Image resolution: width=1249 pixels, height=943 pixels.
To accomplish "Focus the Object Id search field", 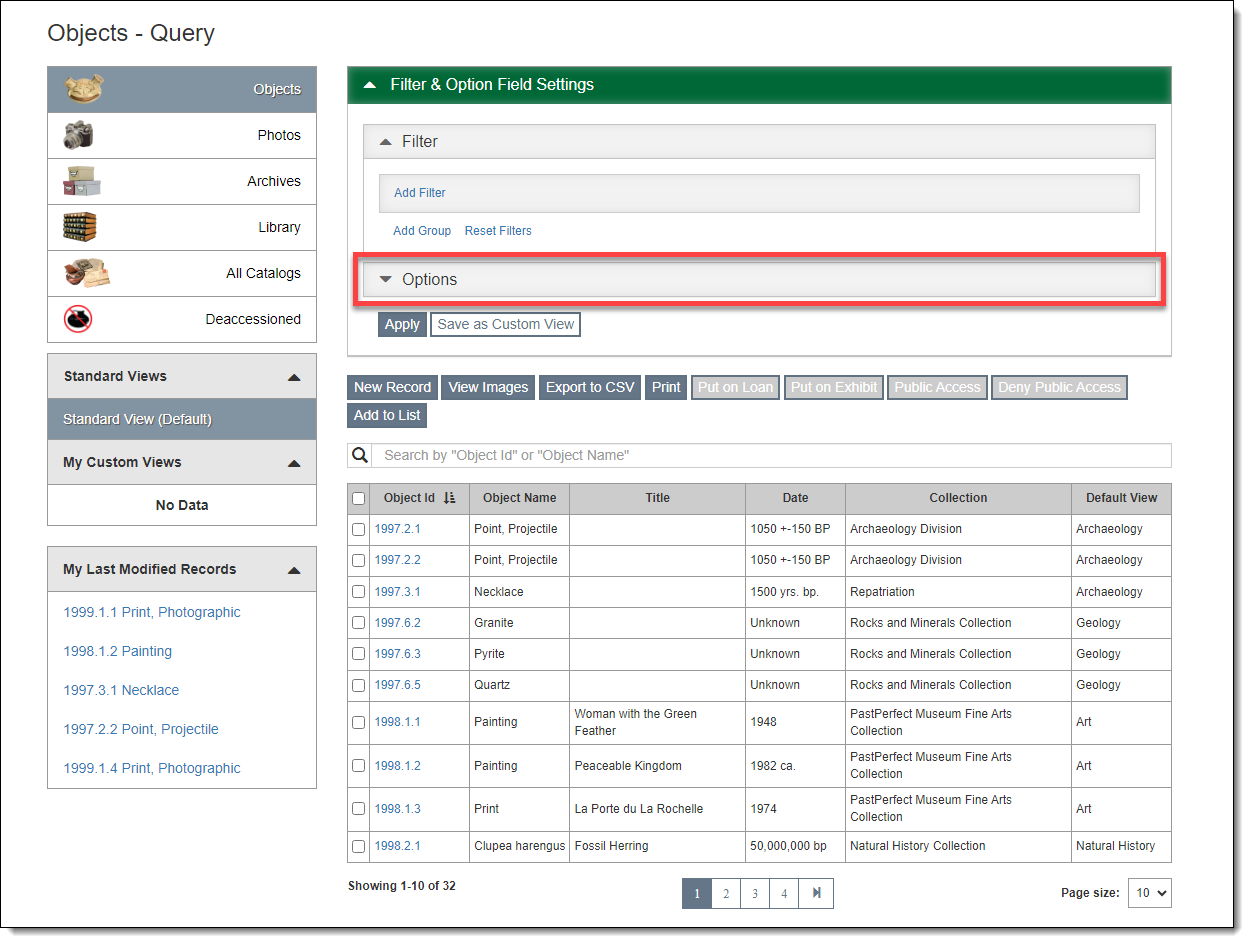I will click(x=770, y=455).
